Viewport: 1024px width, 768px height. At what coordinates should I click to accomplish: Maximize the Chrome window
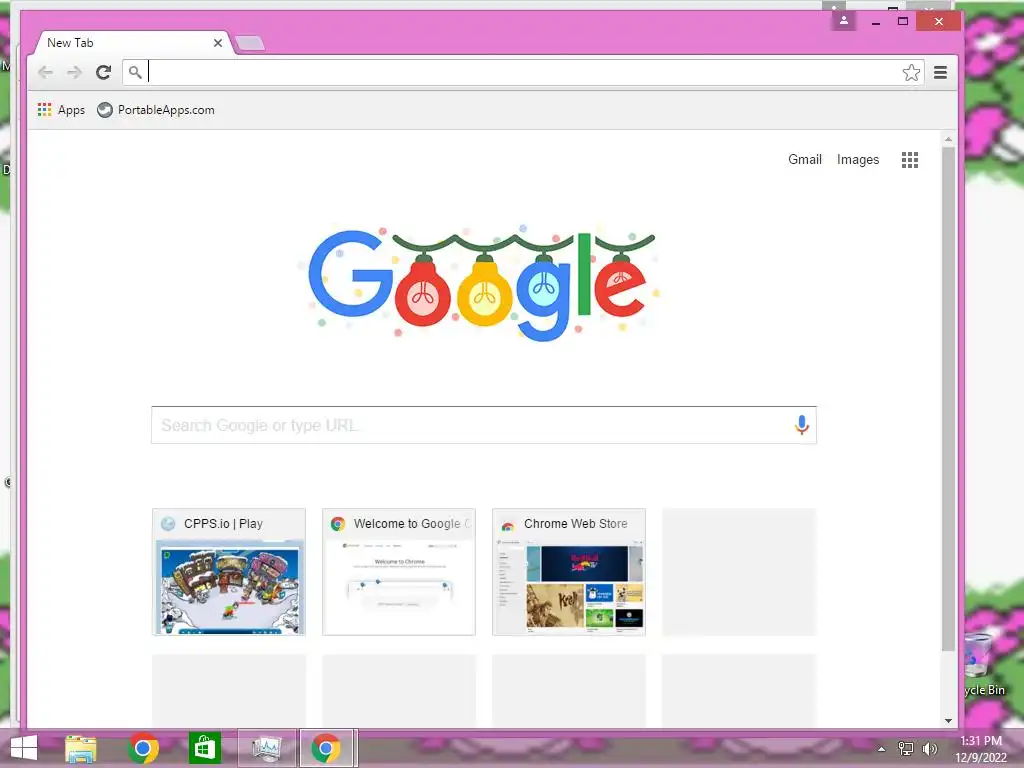click(903, 22)
